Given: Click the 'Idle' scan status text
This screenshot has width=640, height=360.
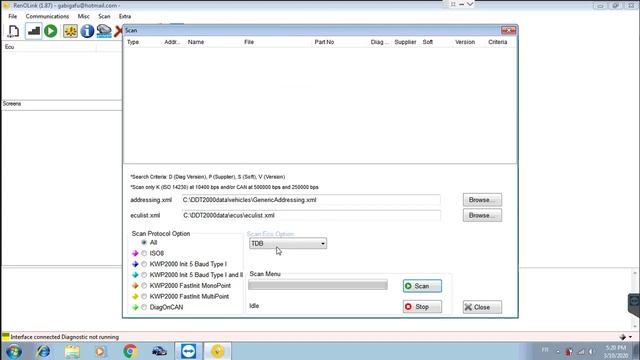Looking at the screenshot, I should point(254,306).
